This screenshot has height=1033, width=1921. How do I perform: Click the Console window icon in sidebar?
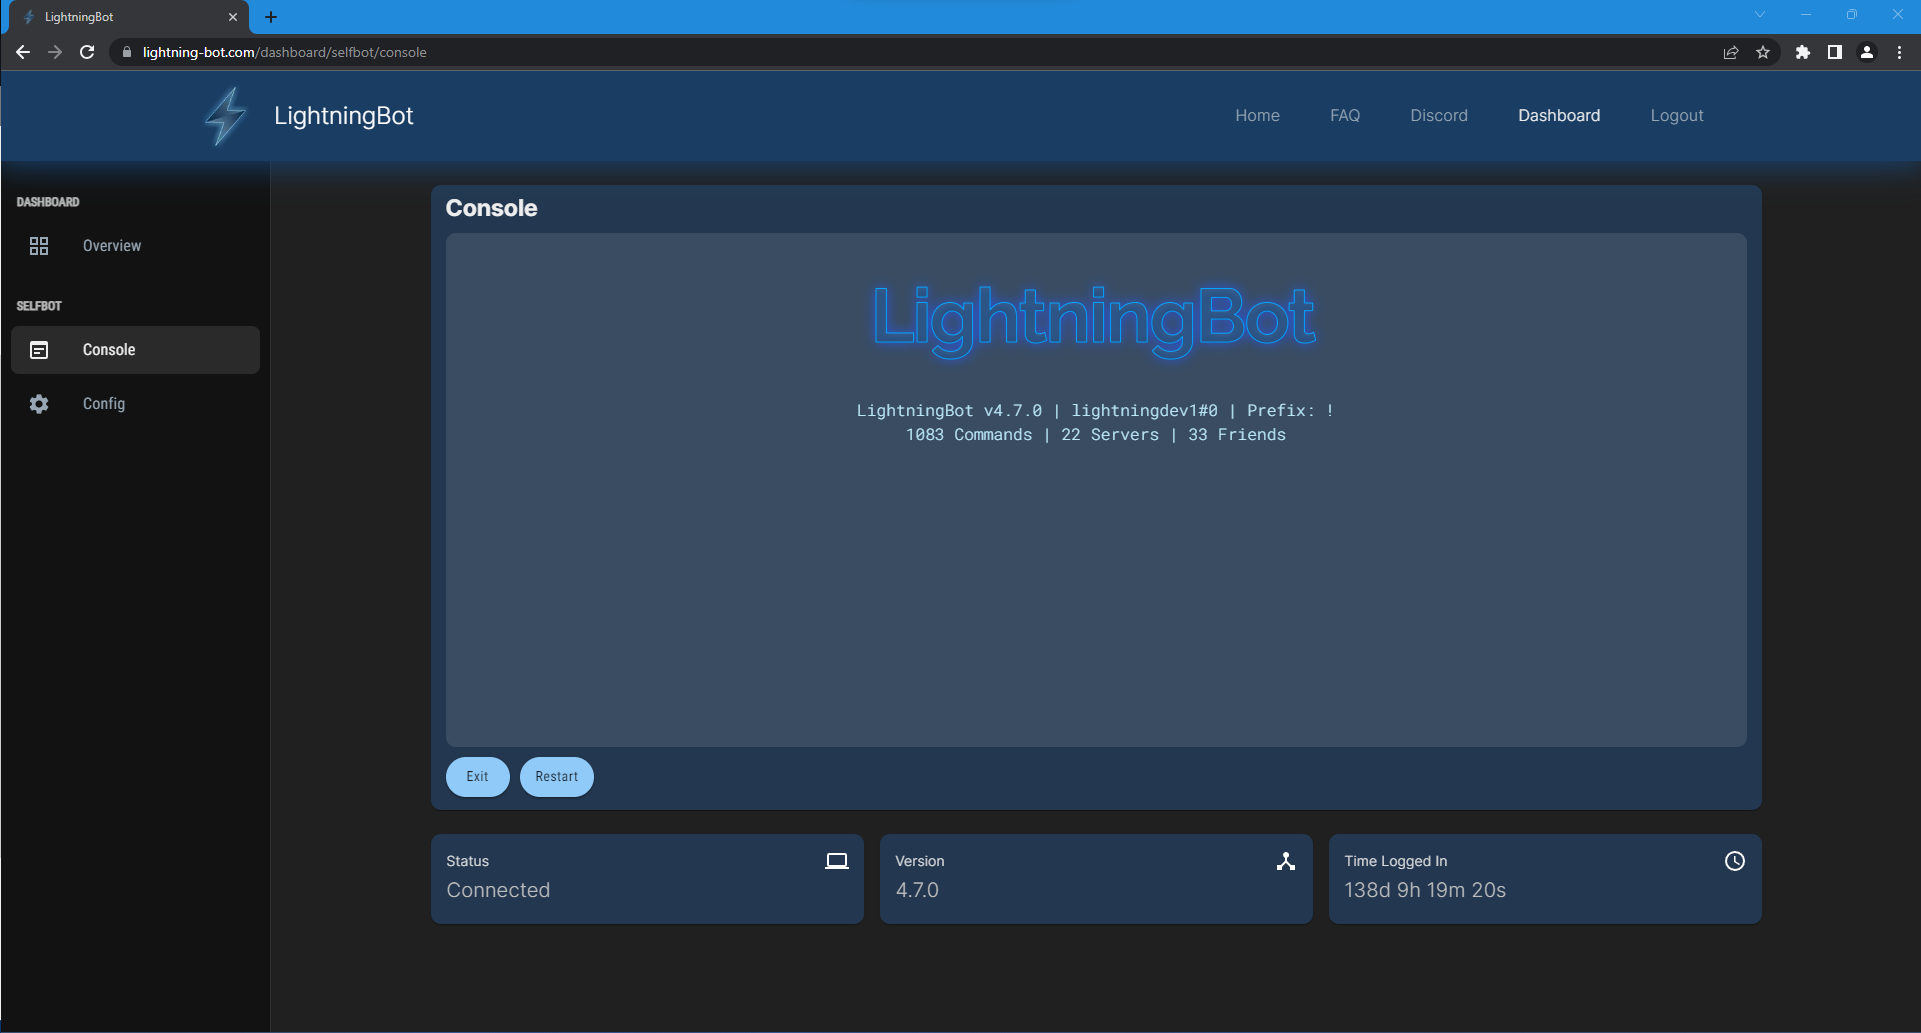tap(39, 350)
